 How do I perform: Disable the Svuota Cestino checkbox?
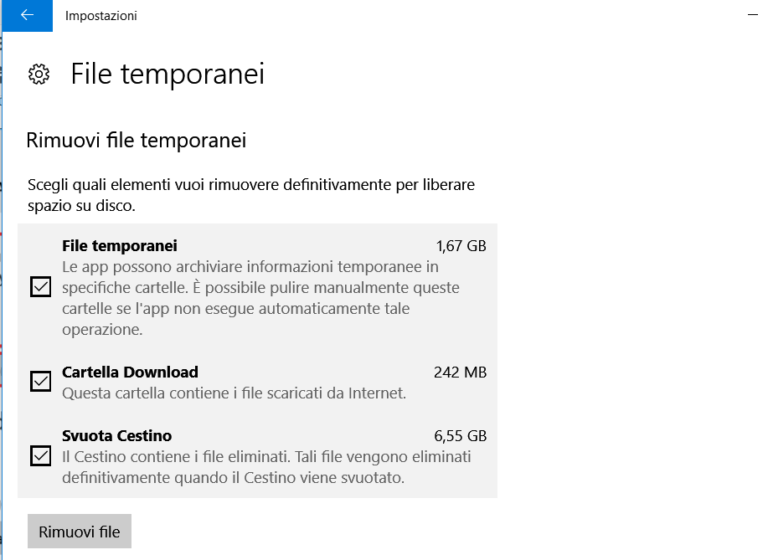click(x=41, y=456)
